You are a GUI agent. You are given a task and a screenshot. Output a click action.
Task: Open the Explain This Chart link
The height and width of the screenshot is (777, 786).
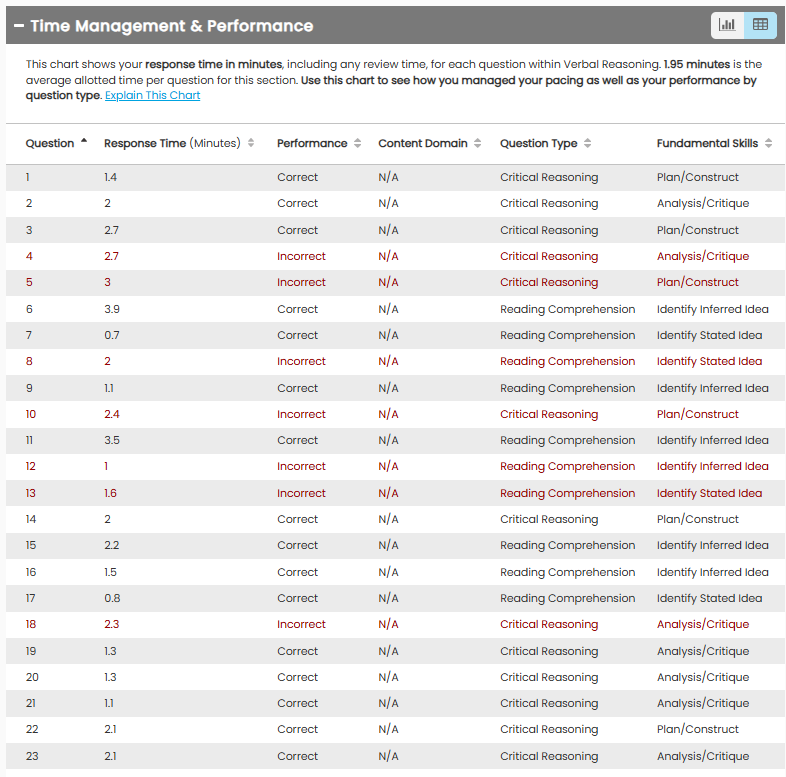pyautogui.click(x=152, y=96)
